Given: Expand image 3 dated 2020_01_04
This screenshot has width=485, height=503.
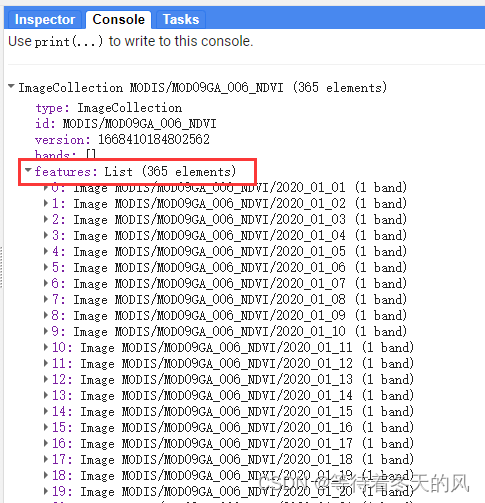Looking at the screenshot, I should 46,235.
